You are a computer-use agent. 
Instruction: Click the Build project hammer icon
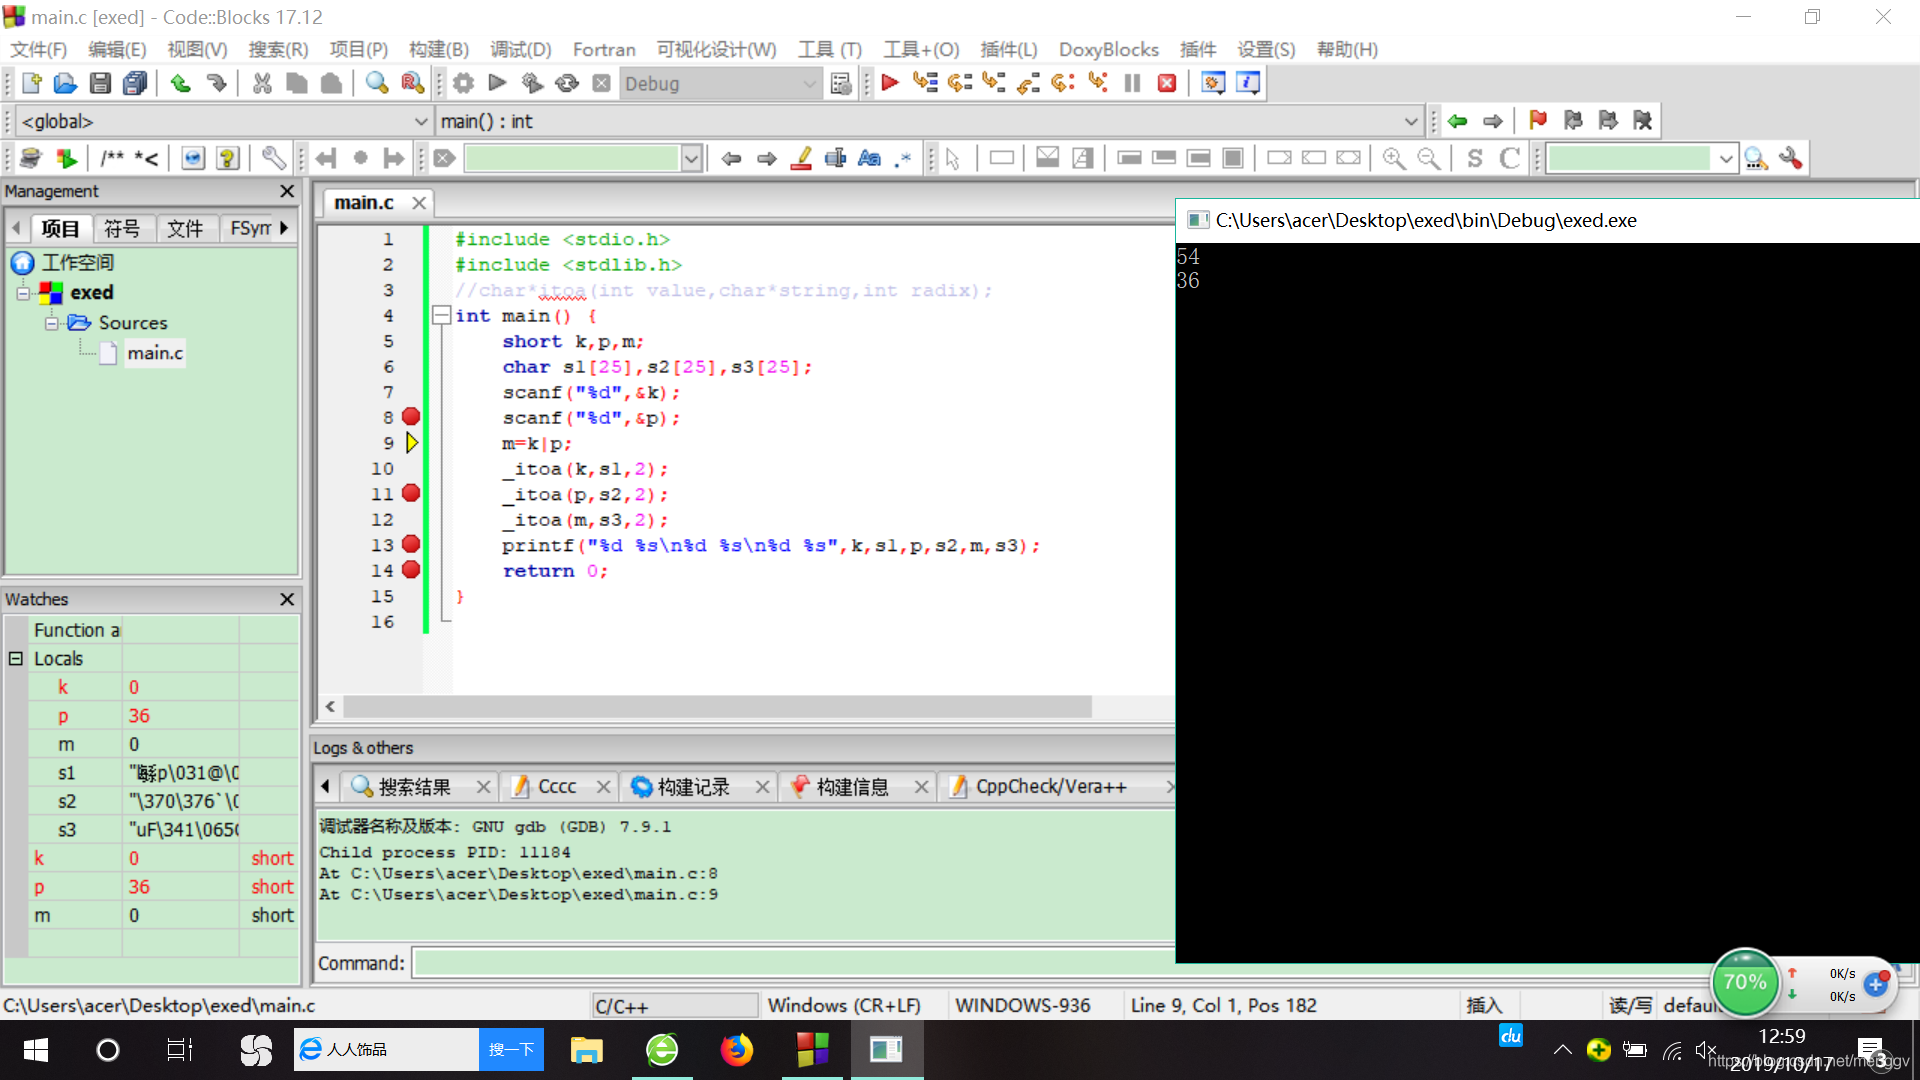point(463,83)
